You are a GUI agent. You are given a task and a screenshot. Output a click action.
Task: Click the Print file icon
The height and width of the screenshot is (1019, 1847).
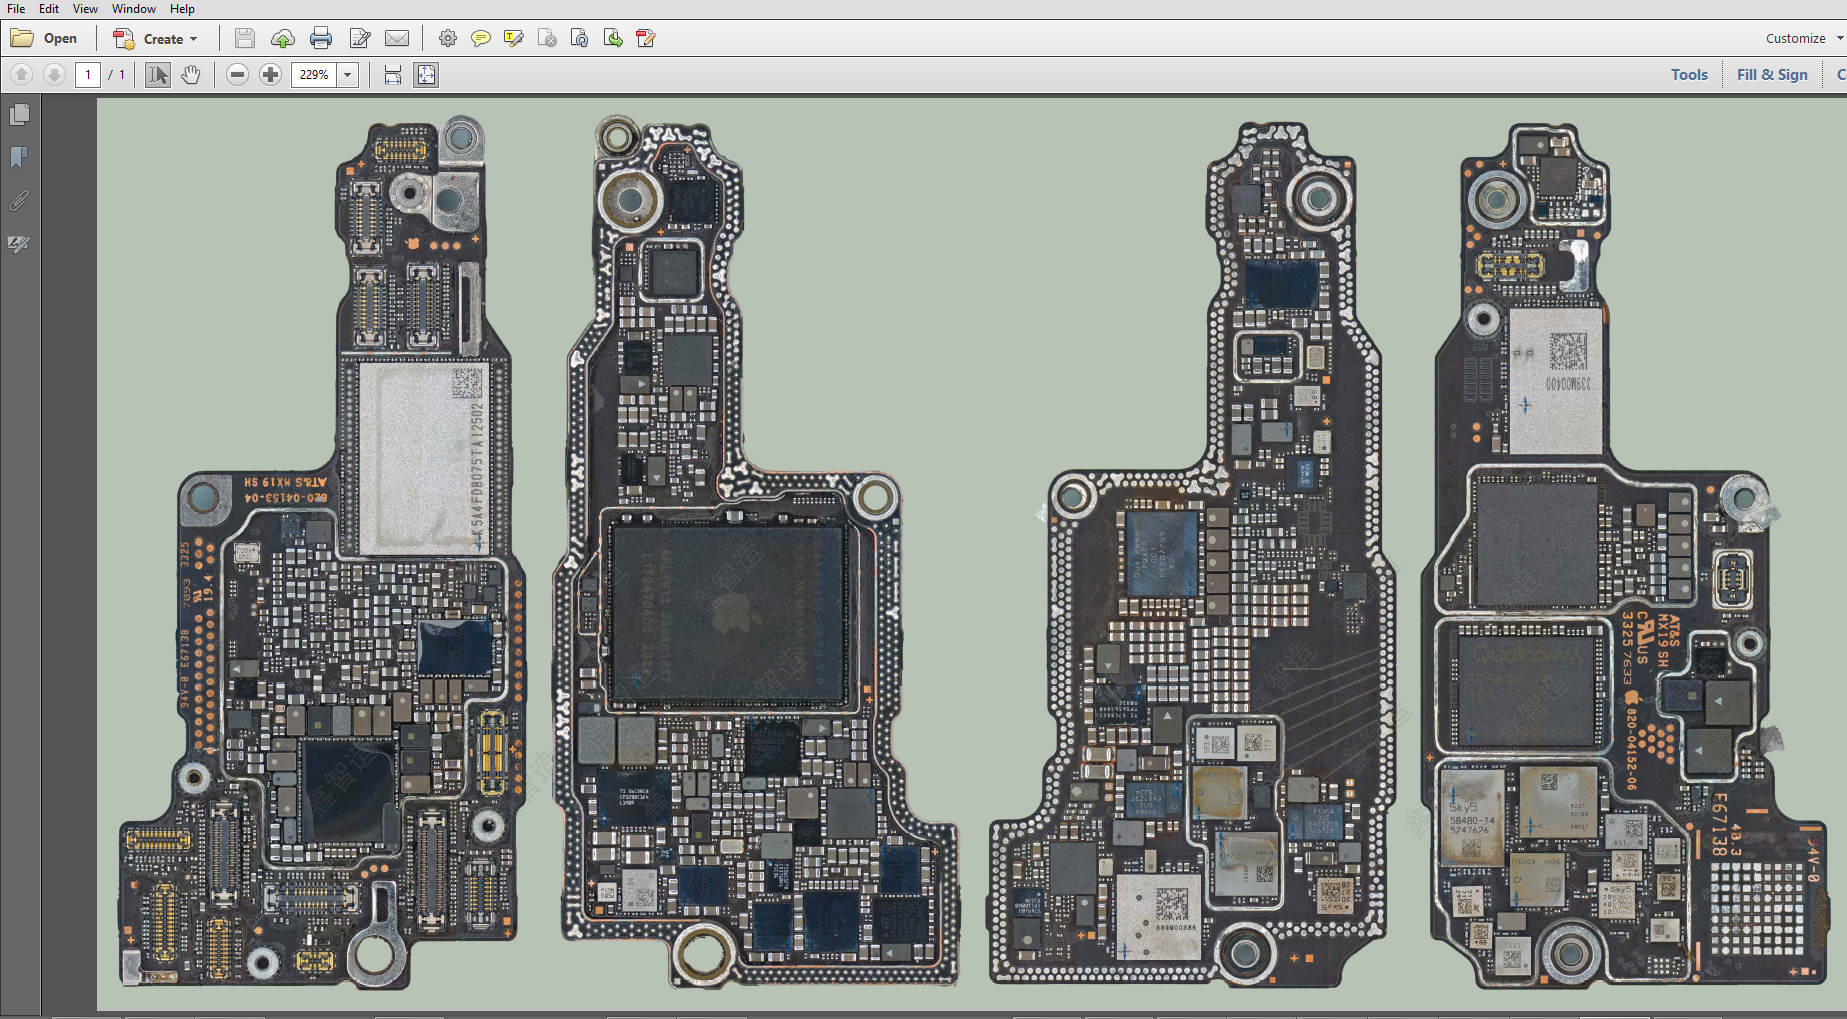pos(321,39)
